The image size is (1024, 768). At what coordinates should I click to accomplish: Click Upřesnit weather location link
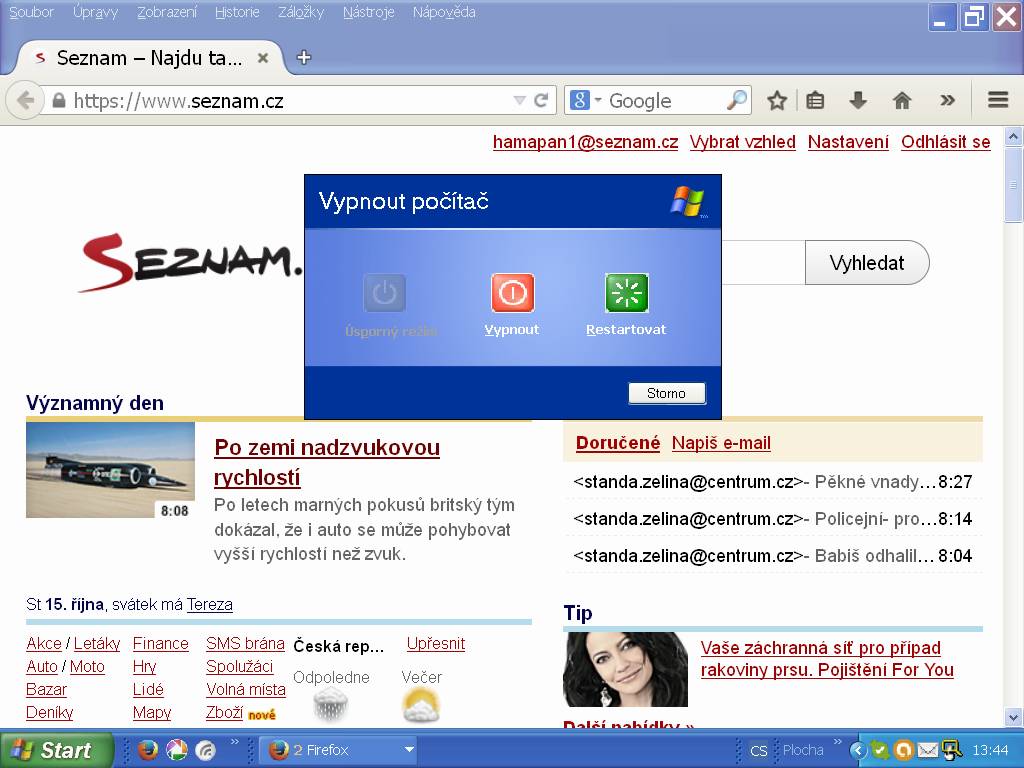tap(436, 643)
